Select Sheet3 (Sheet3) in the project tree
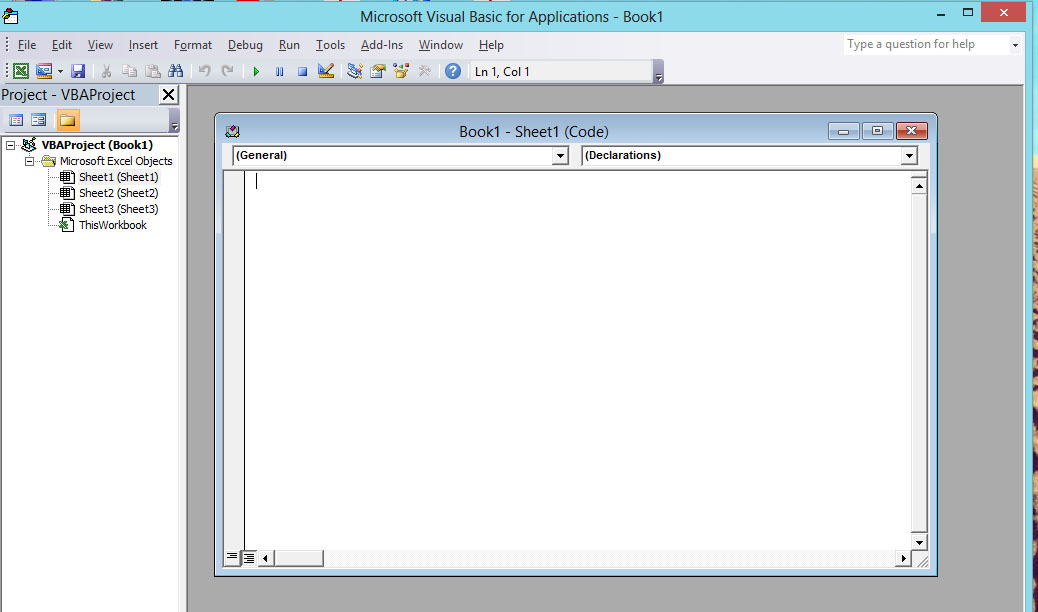This screenshot has height=612, width=1038. pos(118,209)
